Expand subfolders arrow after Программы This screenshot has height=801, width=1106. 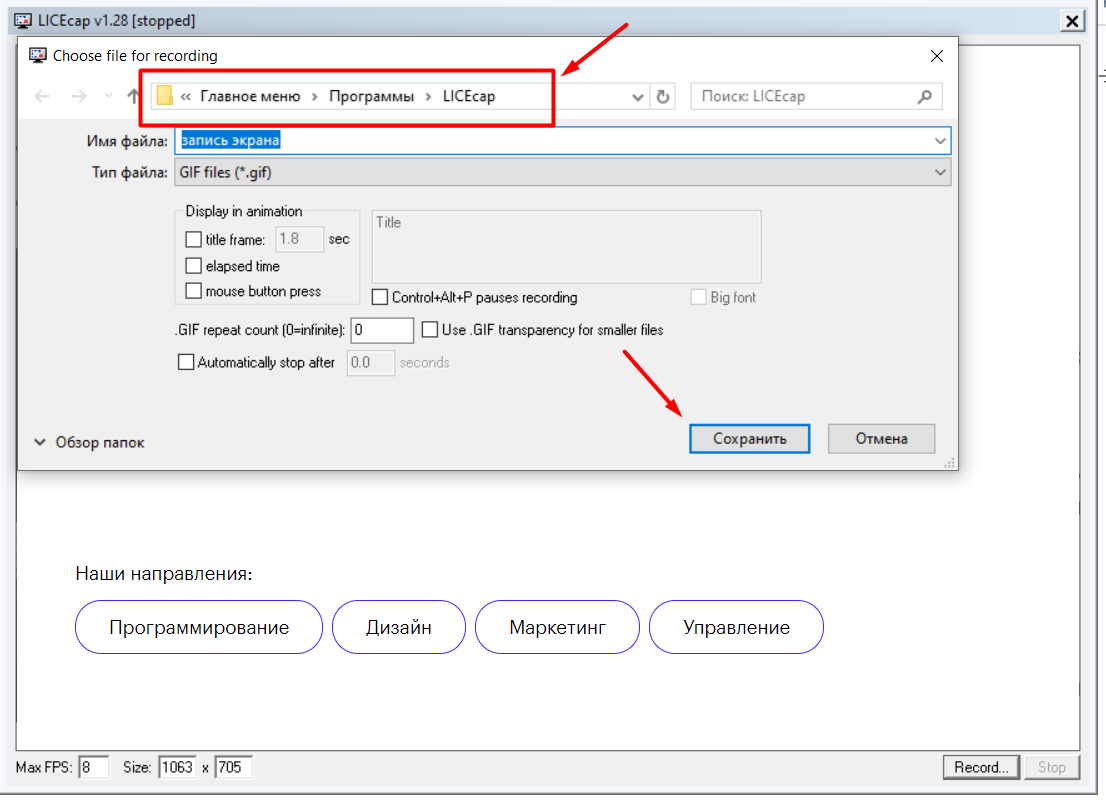tap(428, 97)
